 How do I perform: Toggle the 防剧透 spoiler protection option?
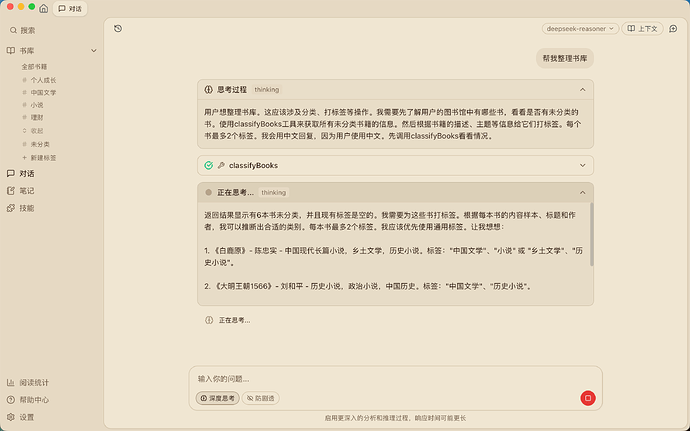262,398
